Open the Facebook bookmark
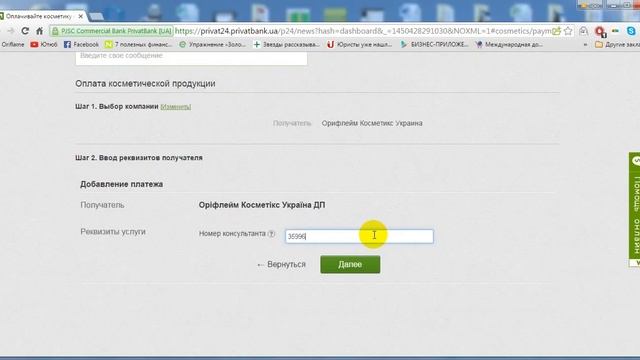The image size is (640, 360). point(81,44)
